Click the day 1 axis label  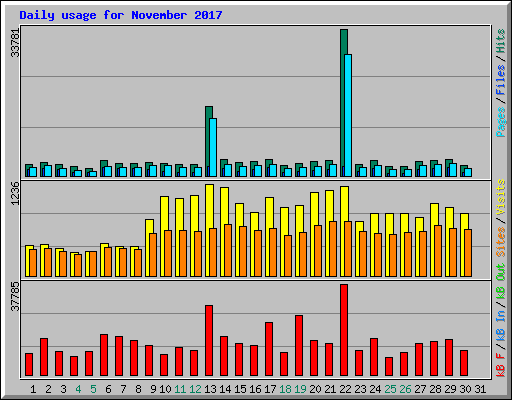pyautogui.click(x=33, y=389)
